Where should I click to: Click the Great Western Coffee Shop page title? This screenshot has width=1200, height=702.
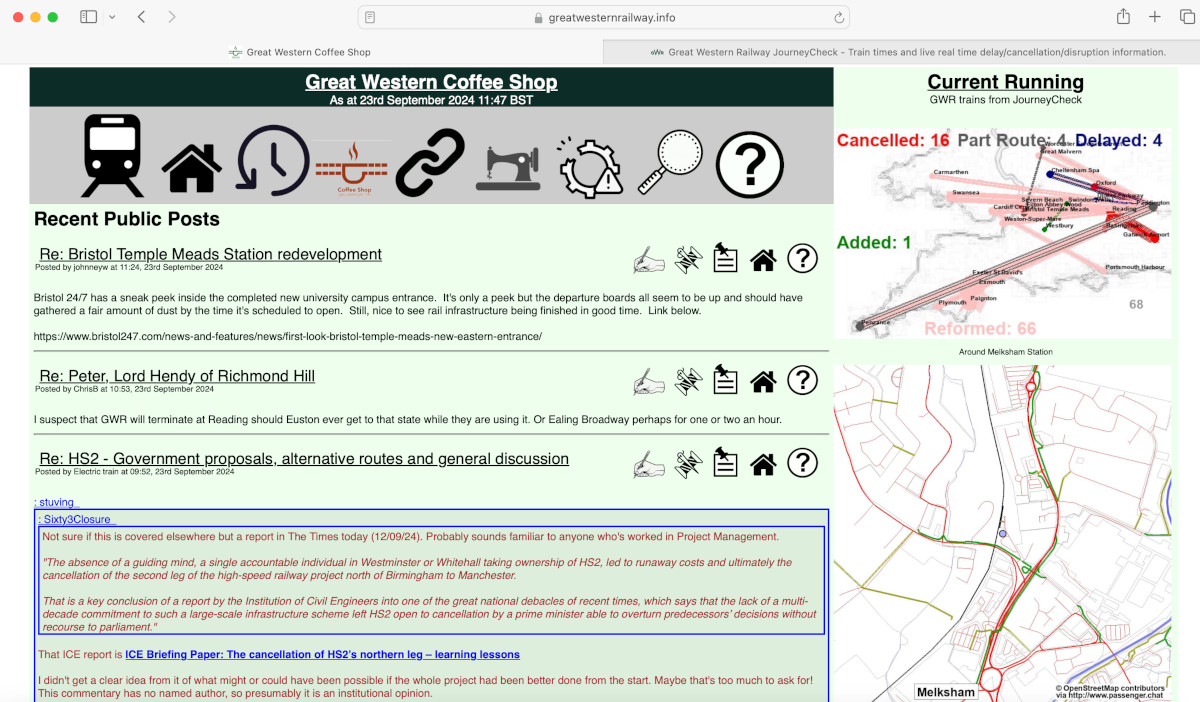click(x=431, y=82)
